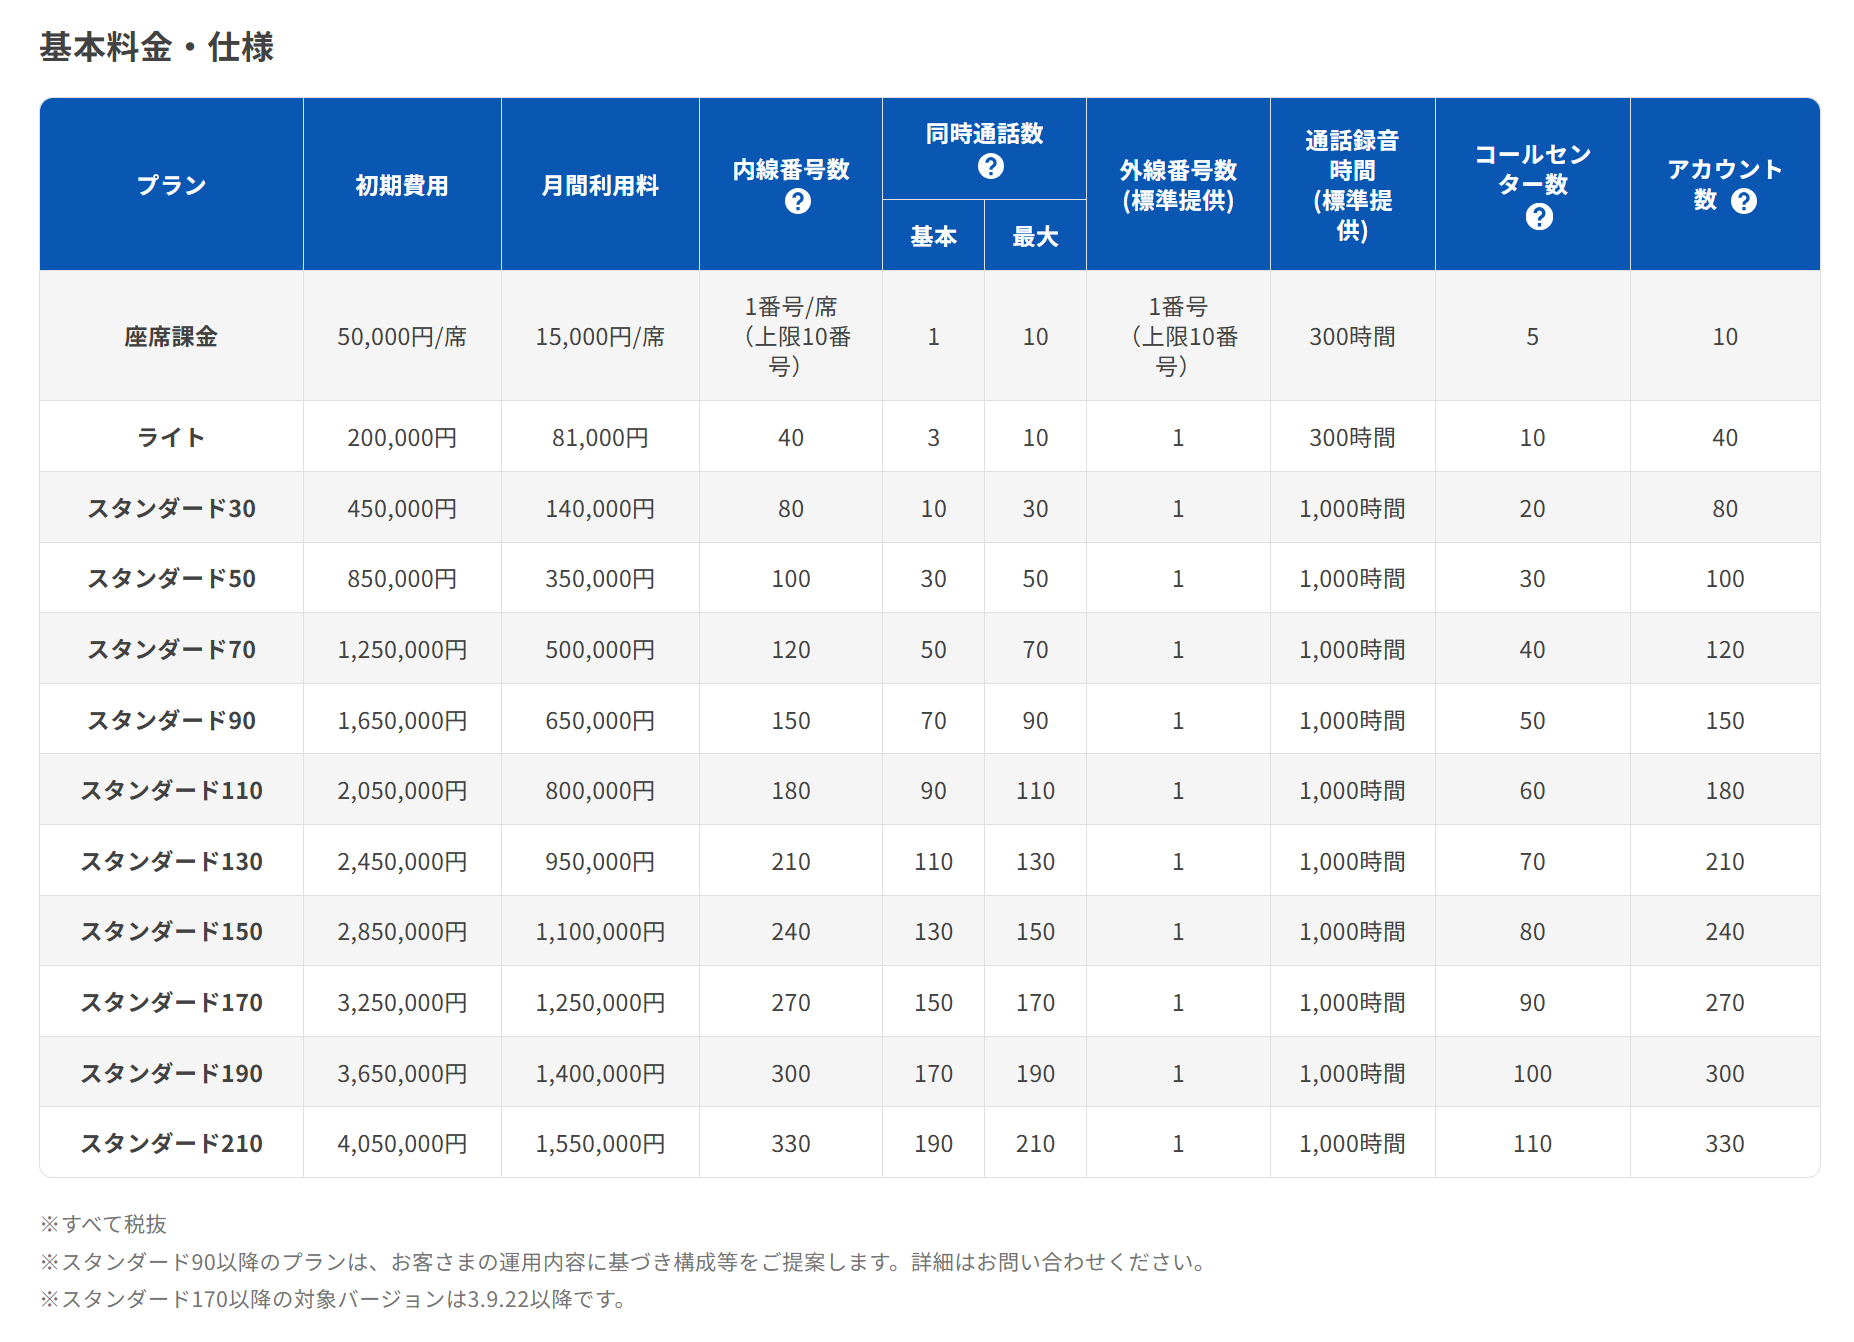Click the 月間利用料 column header
Screen dimensions: 1854x1342
coord(599,185)
